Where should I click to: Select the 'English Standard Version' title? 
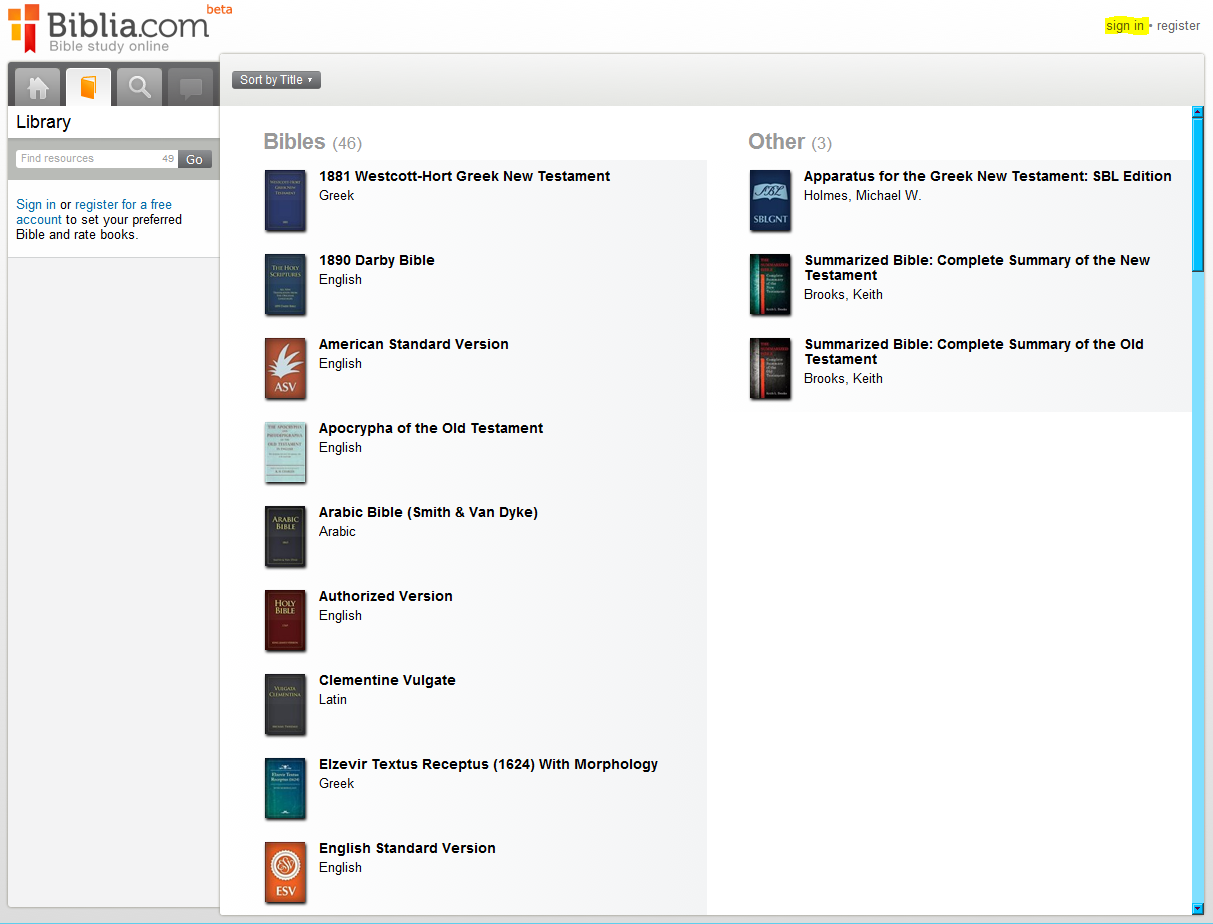[x=407, y=848]
